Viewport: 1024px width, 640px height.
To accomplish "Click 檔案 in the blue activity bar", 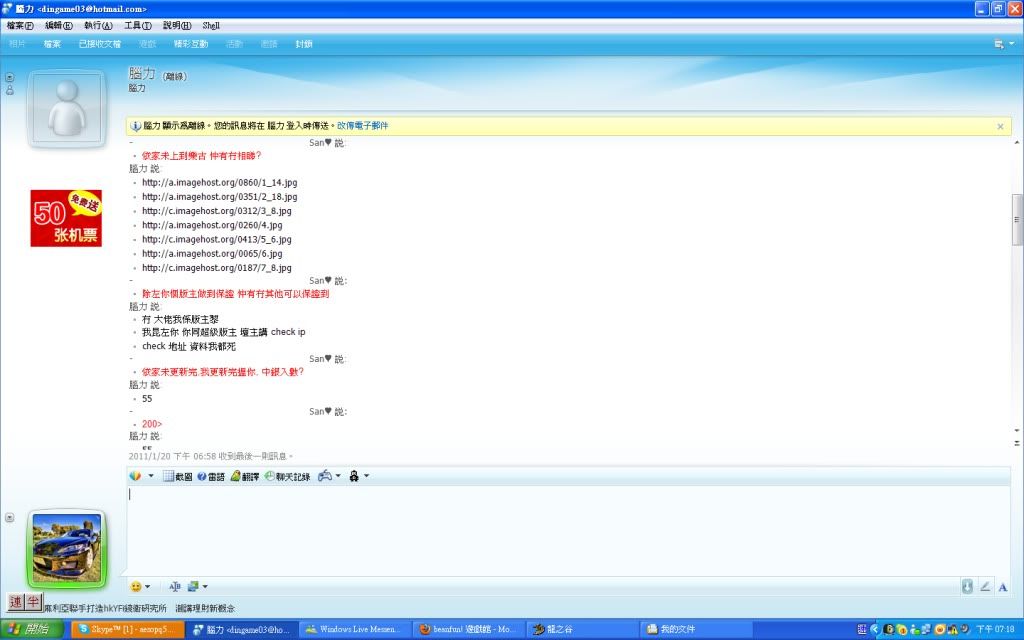I will [52, 44].
